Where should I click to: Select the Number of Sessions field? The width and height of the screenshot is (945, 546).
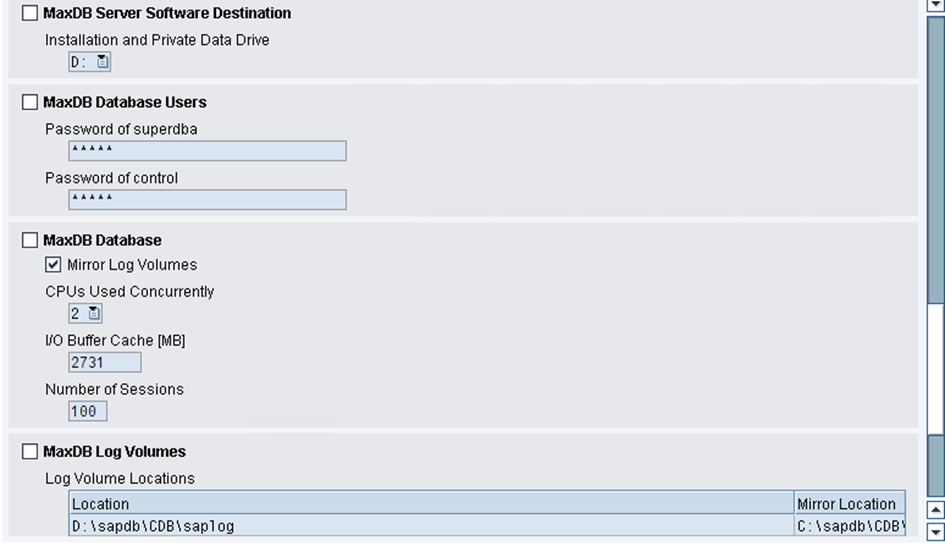point(87,411)
